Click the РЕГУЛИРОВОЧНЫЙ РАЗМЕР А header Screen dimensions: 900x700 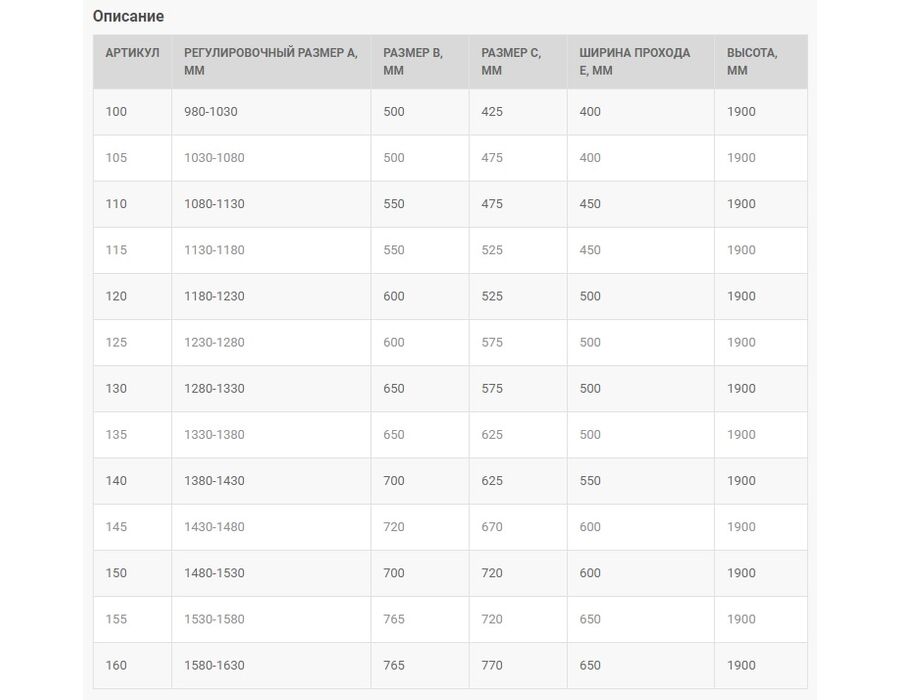(x=271, y=61)
